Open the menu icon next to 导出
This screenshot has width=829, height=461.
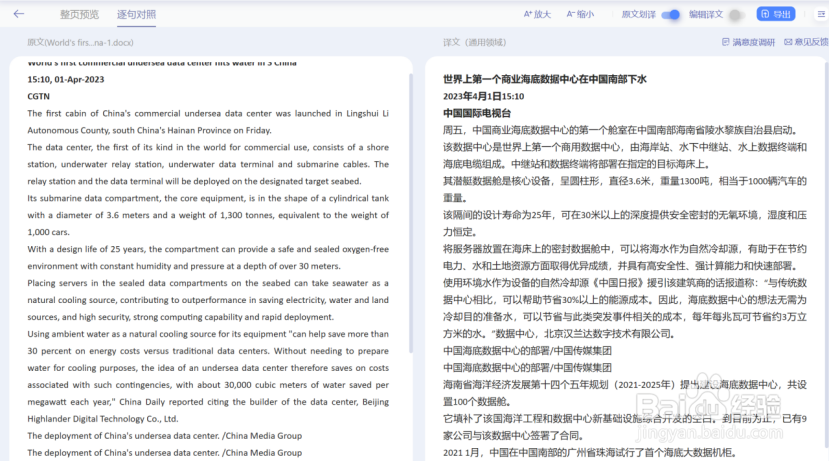(821, 14)
